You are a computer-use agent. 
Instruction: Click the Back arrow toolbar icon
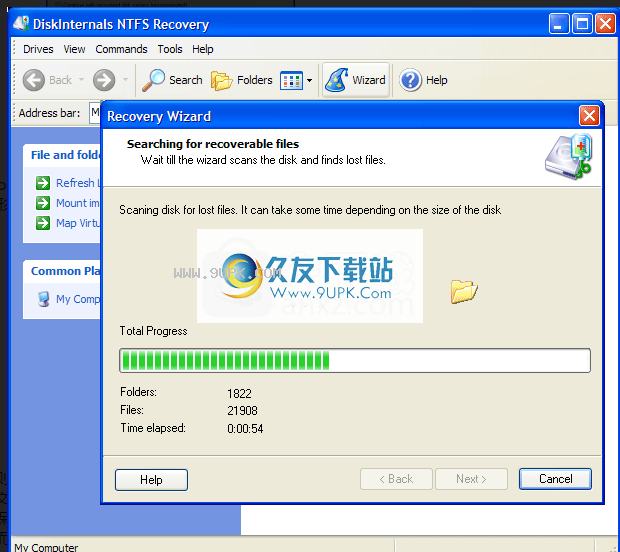pyautogui.click(x=34, y=80)
